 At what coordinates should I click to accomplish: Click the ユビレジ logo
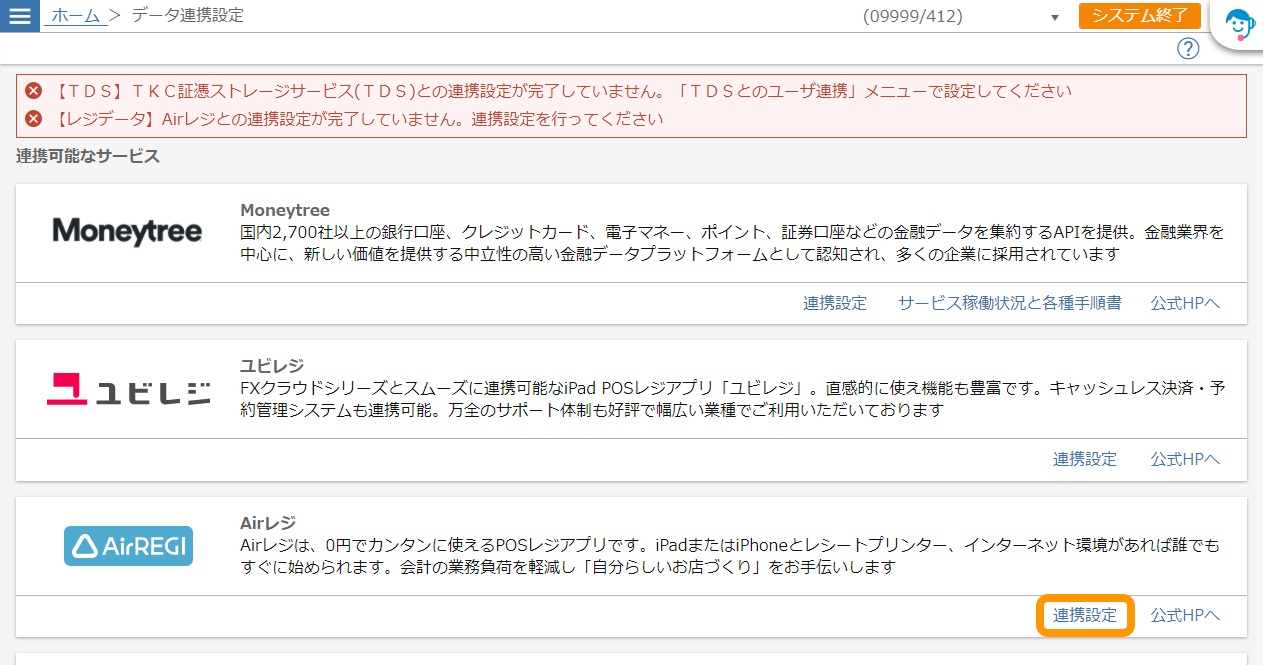pos(128,389)
